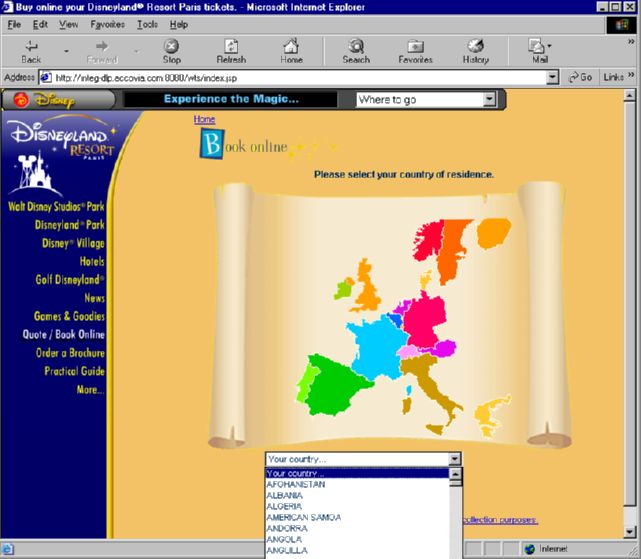641x559 pixels.
Task: Open Walt Disney Studios Park link
Action: click(56, 206)
